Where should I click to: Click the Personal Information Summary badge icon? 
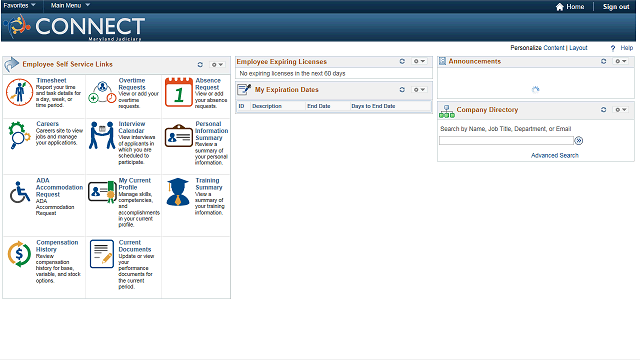coord(179,136)
